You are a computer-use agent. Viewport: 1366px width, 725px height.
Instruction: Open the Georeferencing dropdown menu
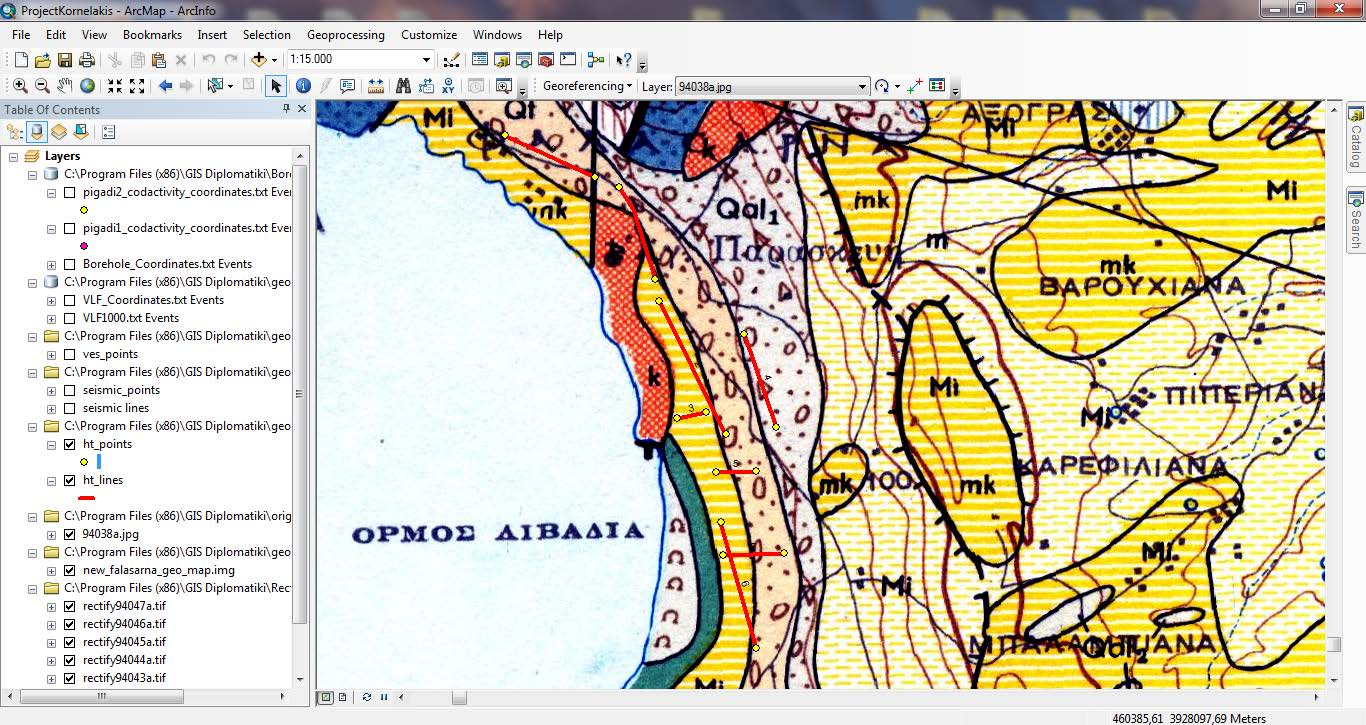[587, 86]
